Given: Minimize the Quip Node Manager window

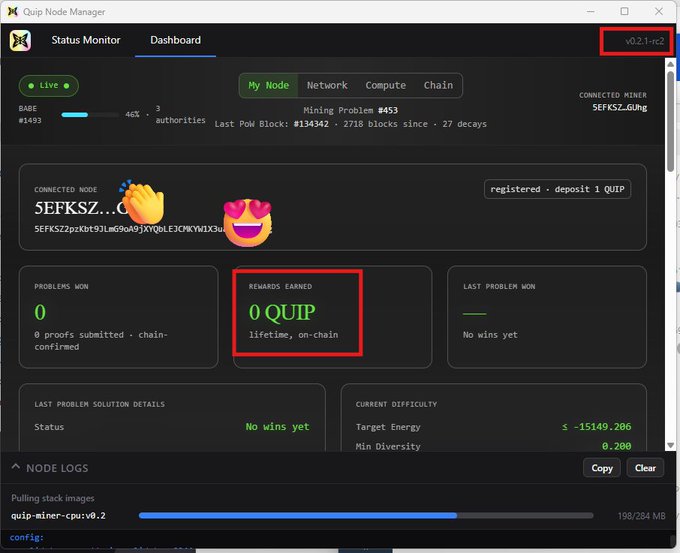Looking at the screenshot, I should coord(591,11).
